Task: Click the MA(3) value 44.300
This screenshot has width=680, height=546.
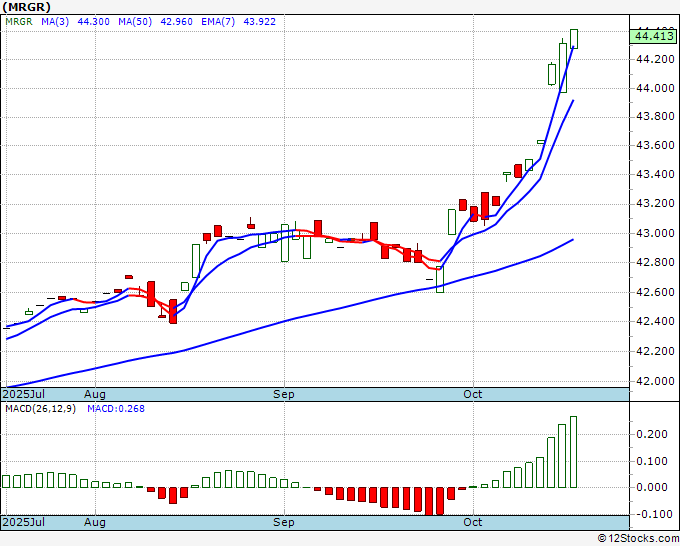Action: click(93, 21)
